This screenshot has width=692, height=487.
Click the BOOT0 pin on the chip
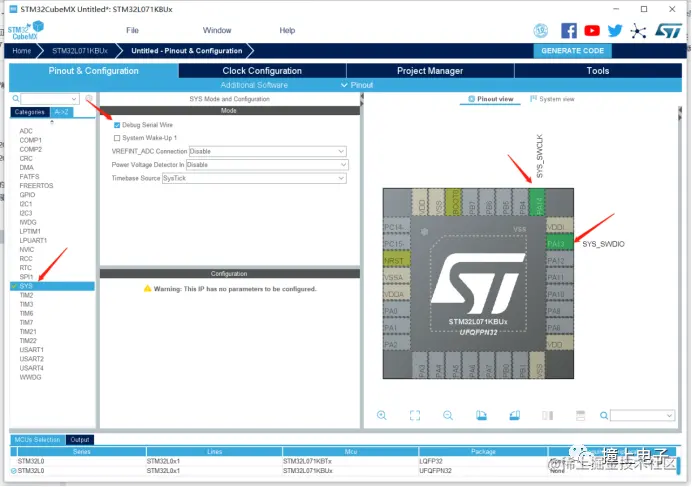pyautogui.click(x=453, y=202)
